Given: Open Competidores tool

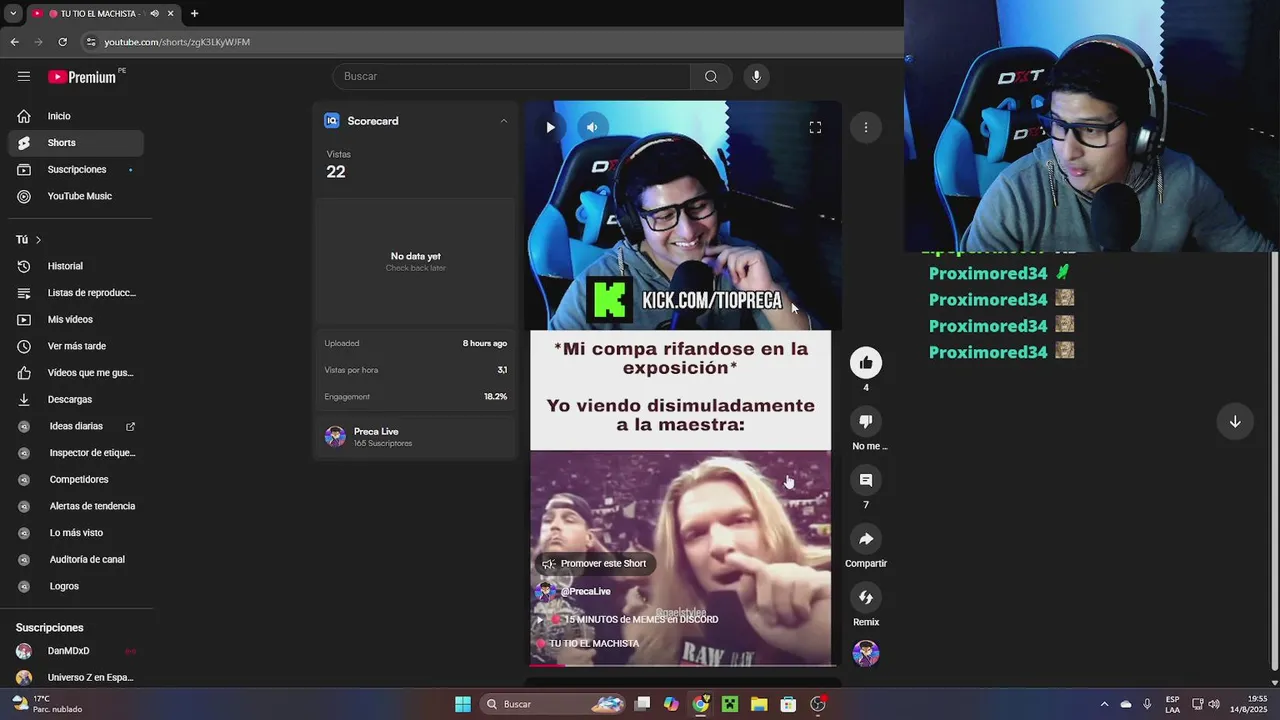Looking at the screenshot, I should tap(76, 479).
